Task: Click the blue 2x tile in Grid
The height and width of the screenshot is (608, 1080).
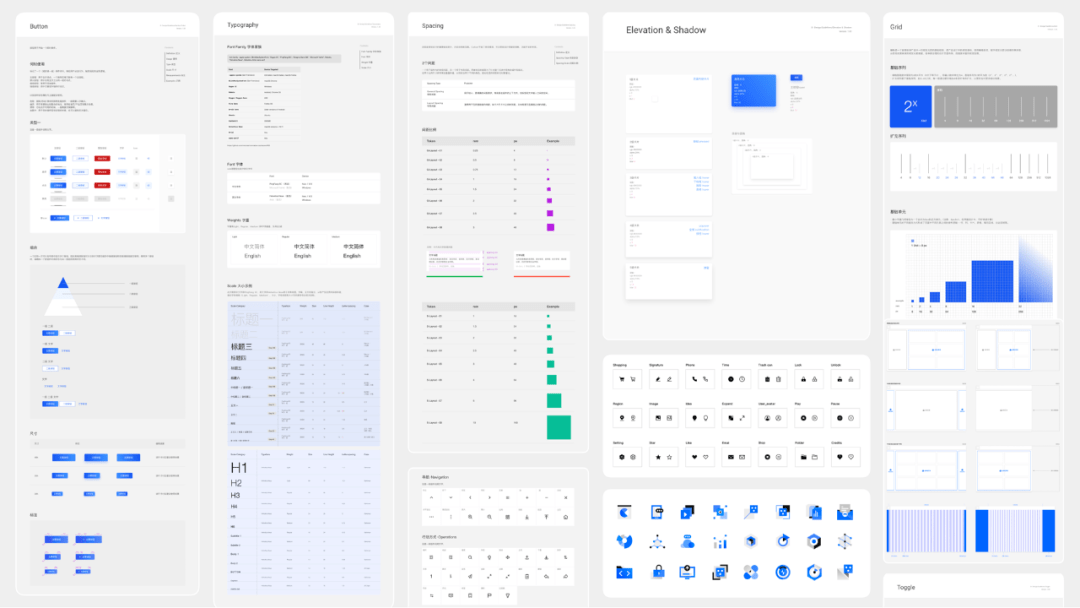Action: (910, 106)
